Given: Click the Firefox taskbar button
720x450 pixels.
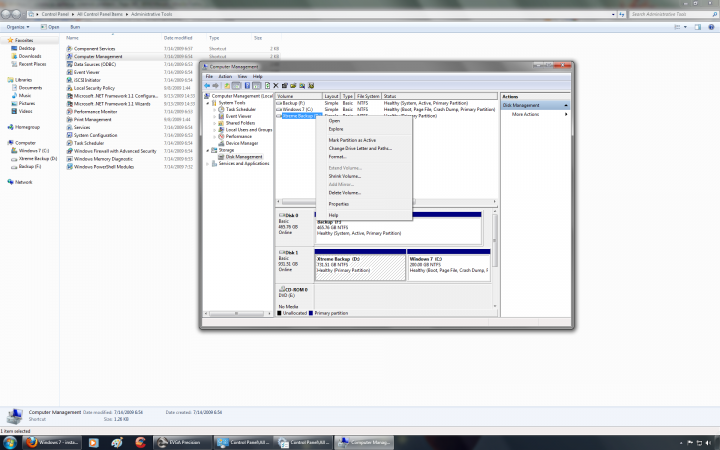Looking at the screenshot, I should 52,442.
